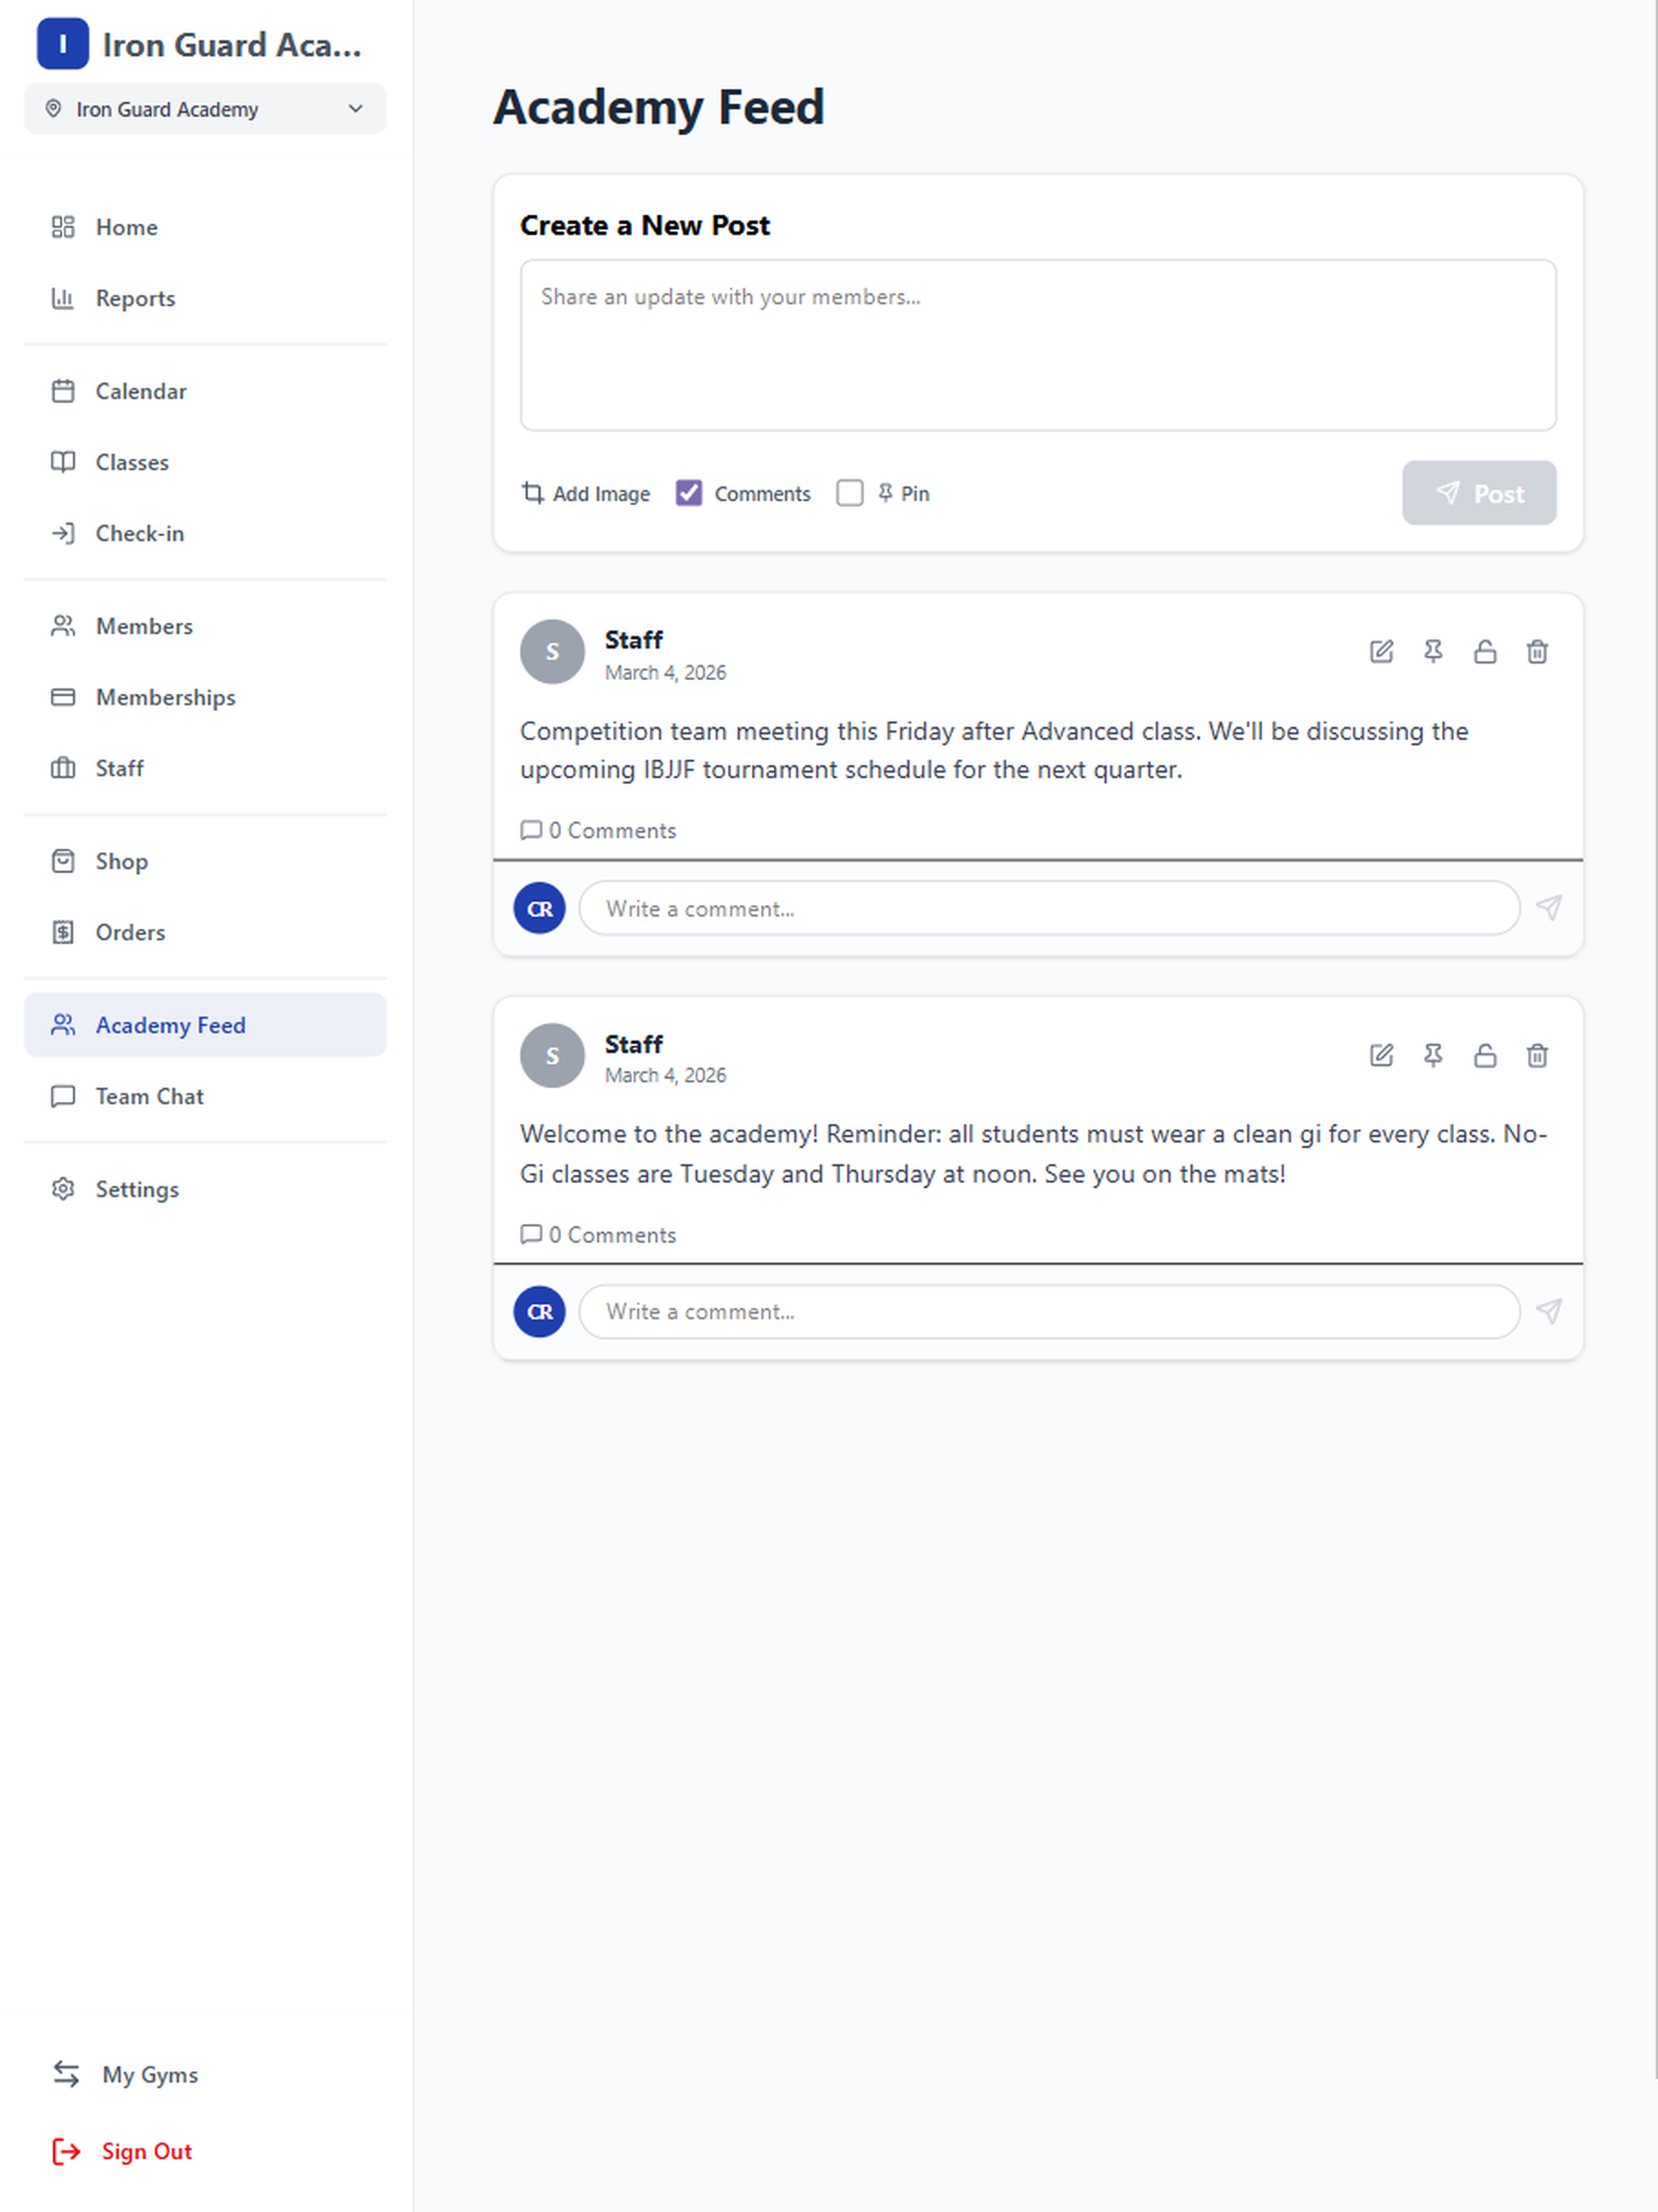Open Reports from the sidebar
Image resolution: width=1658 pixels, height=2212 pixels.
205,298
